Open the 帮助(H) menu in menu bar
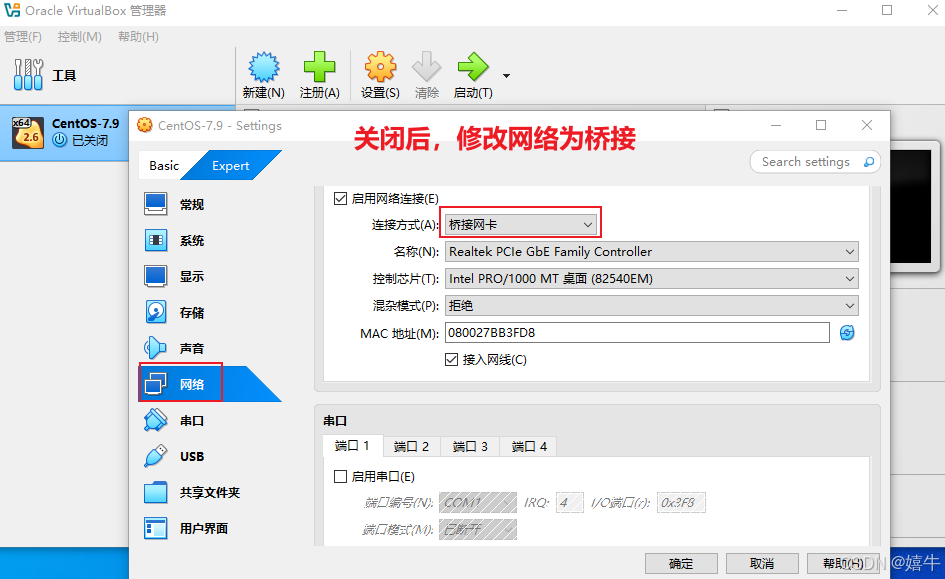The height and width of the screenshot is (579, 945). [x=138, y=37]
